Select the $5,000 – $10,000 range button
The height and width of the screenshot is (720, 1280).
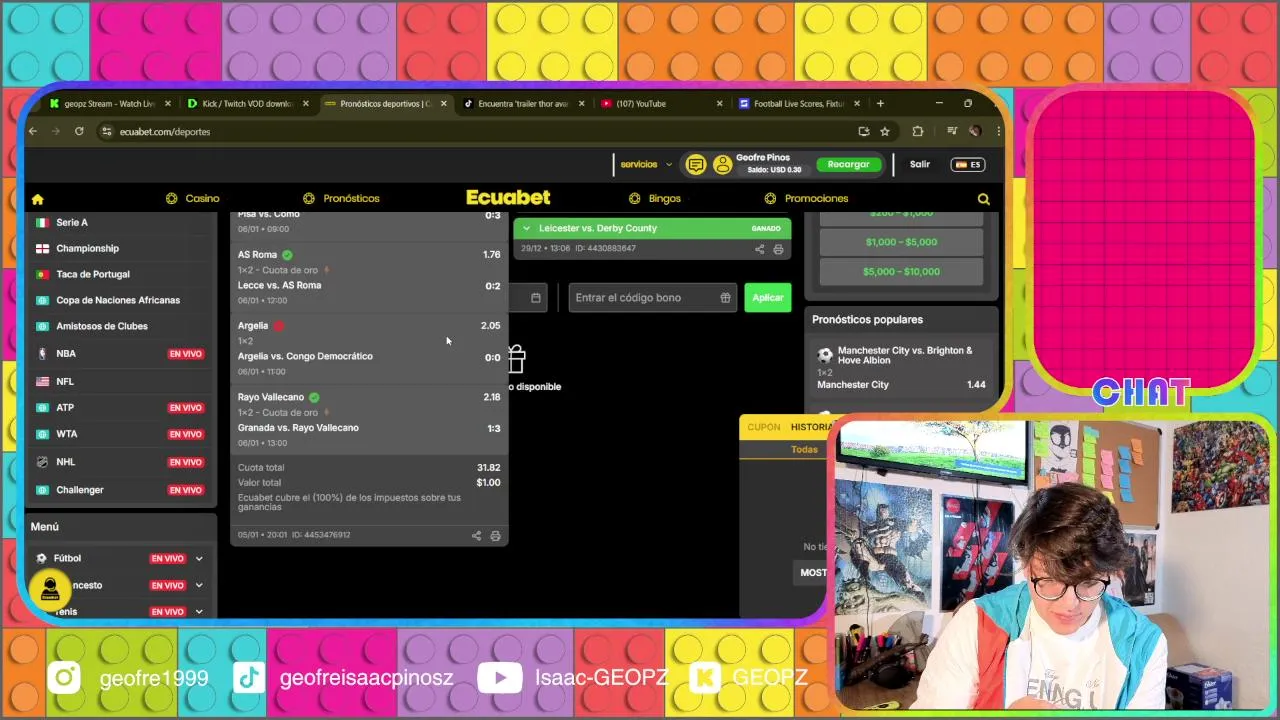tap(901, 272)
